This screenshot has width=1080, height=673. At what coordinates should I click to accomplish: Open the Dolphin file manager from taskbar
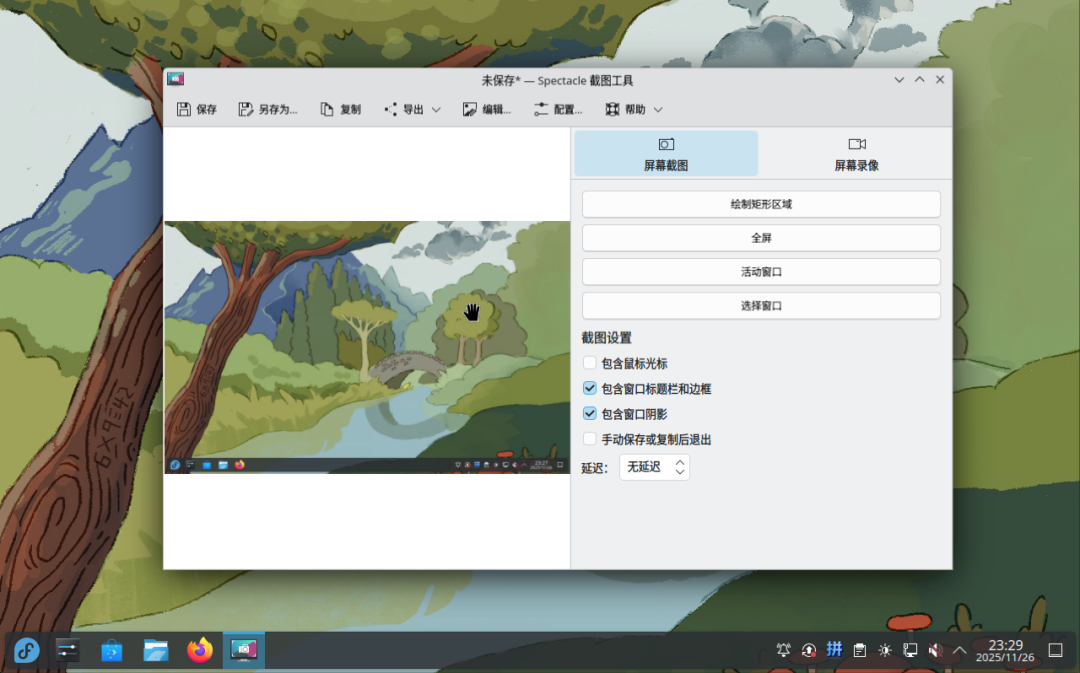[x=156, y=650]
